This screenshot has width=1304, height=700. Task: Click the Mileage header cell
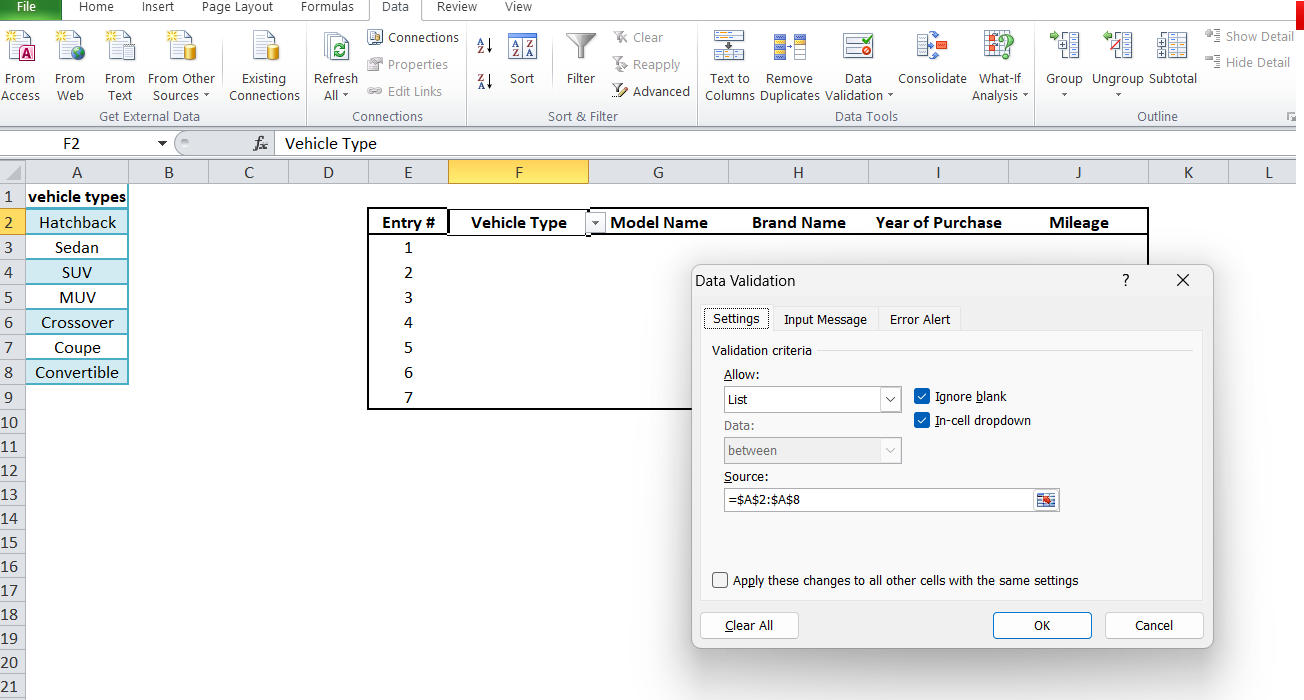[1078, 222]
